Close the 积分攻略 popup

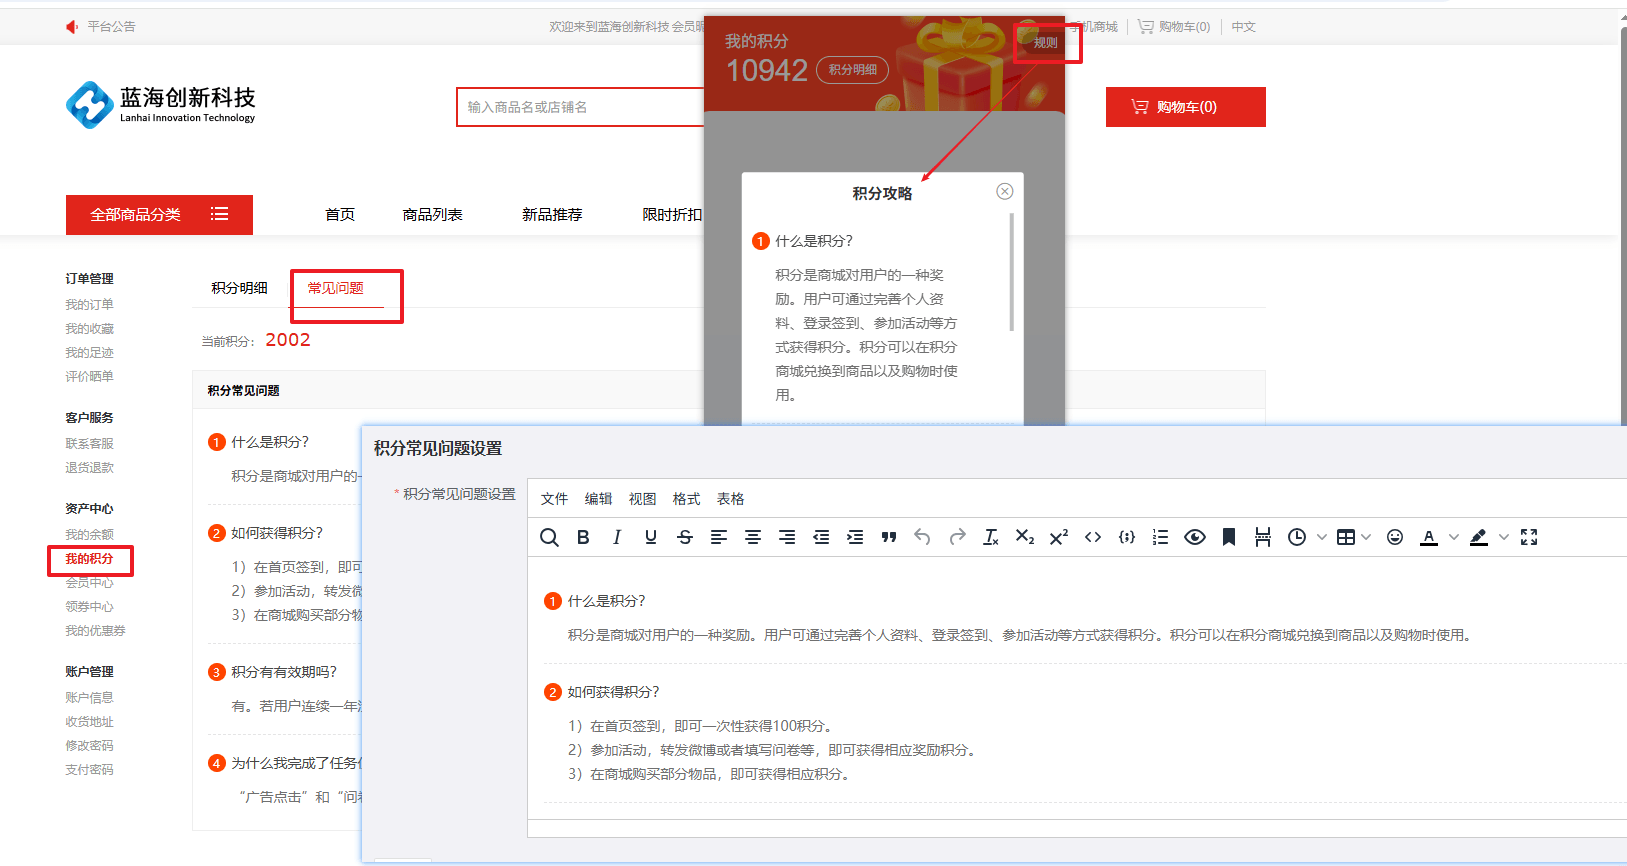tap(1005, 191)
